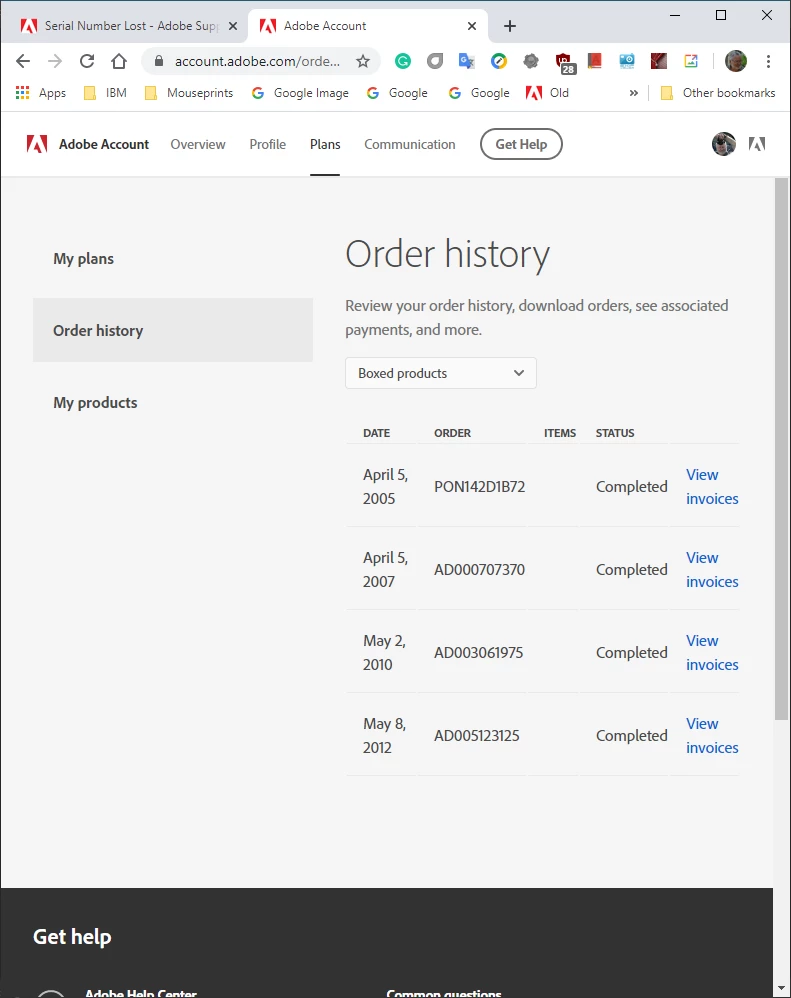Image resolution: width=791 pixels, height=998 pixels.
Task: Open Mouseprints bookmarks folder
Action: tap(189, 93)
